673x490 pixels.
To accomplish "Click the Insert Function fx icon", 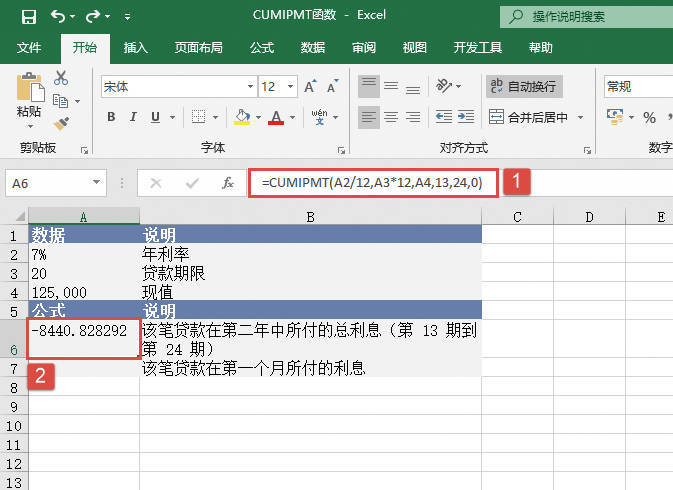I will pos(228,183).
